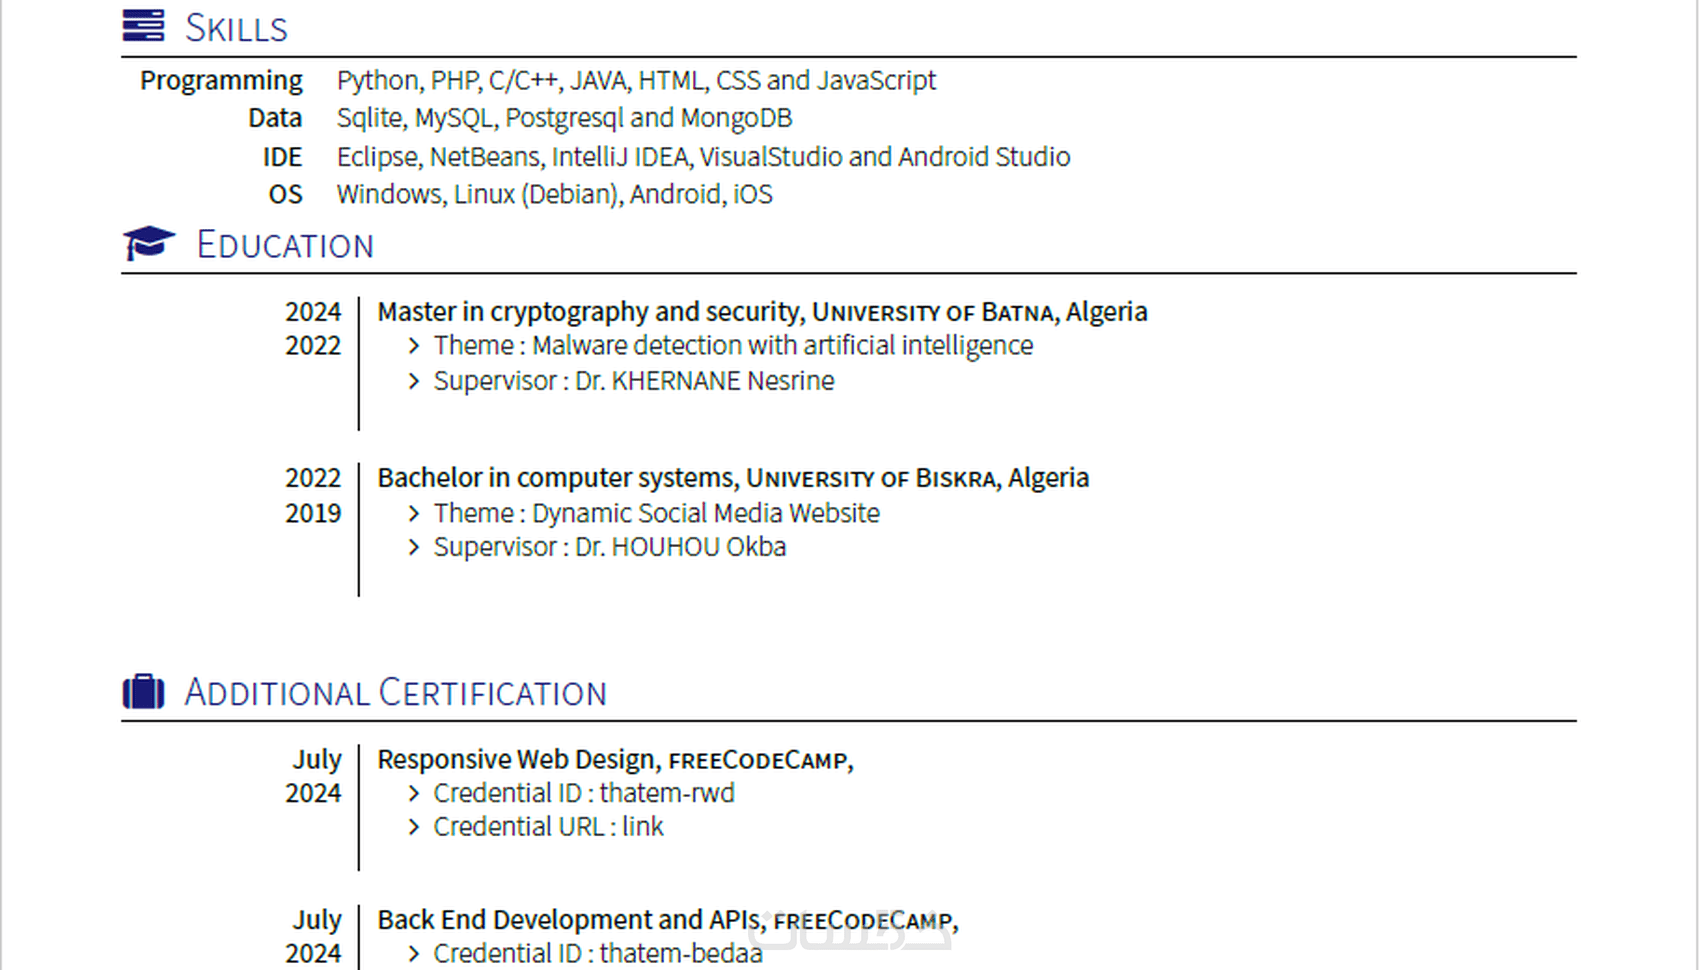
Task: Click the Education graduation cap icon
Action: tap(148, 243)
